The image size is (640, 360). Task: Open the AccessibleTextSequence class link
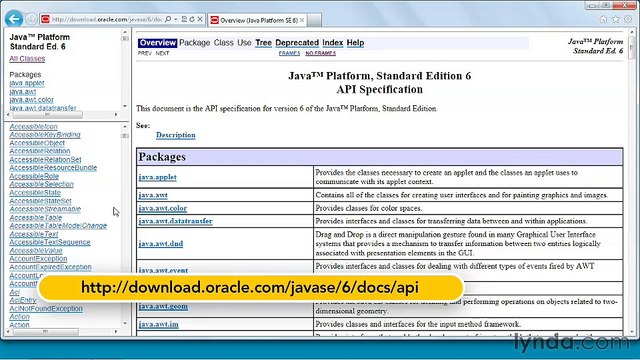pos(50,242)
